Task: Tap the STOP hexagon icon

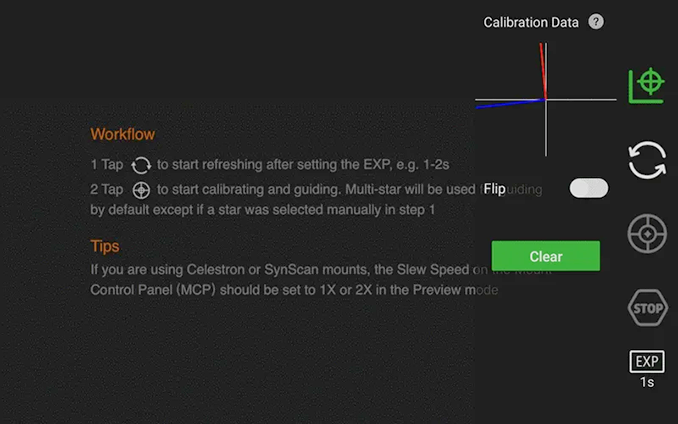Action: 648,308
